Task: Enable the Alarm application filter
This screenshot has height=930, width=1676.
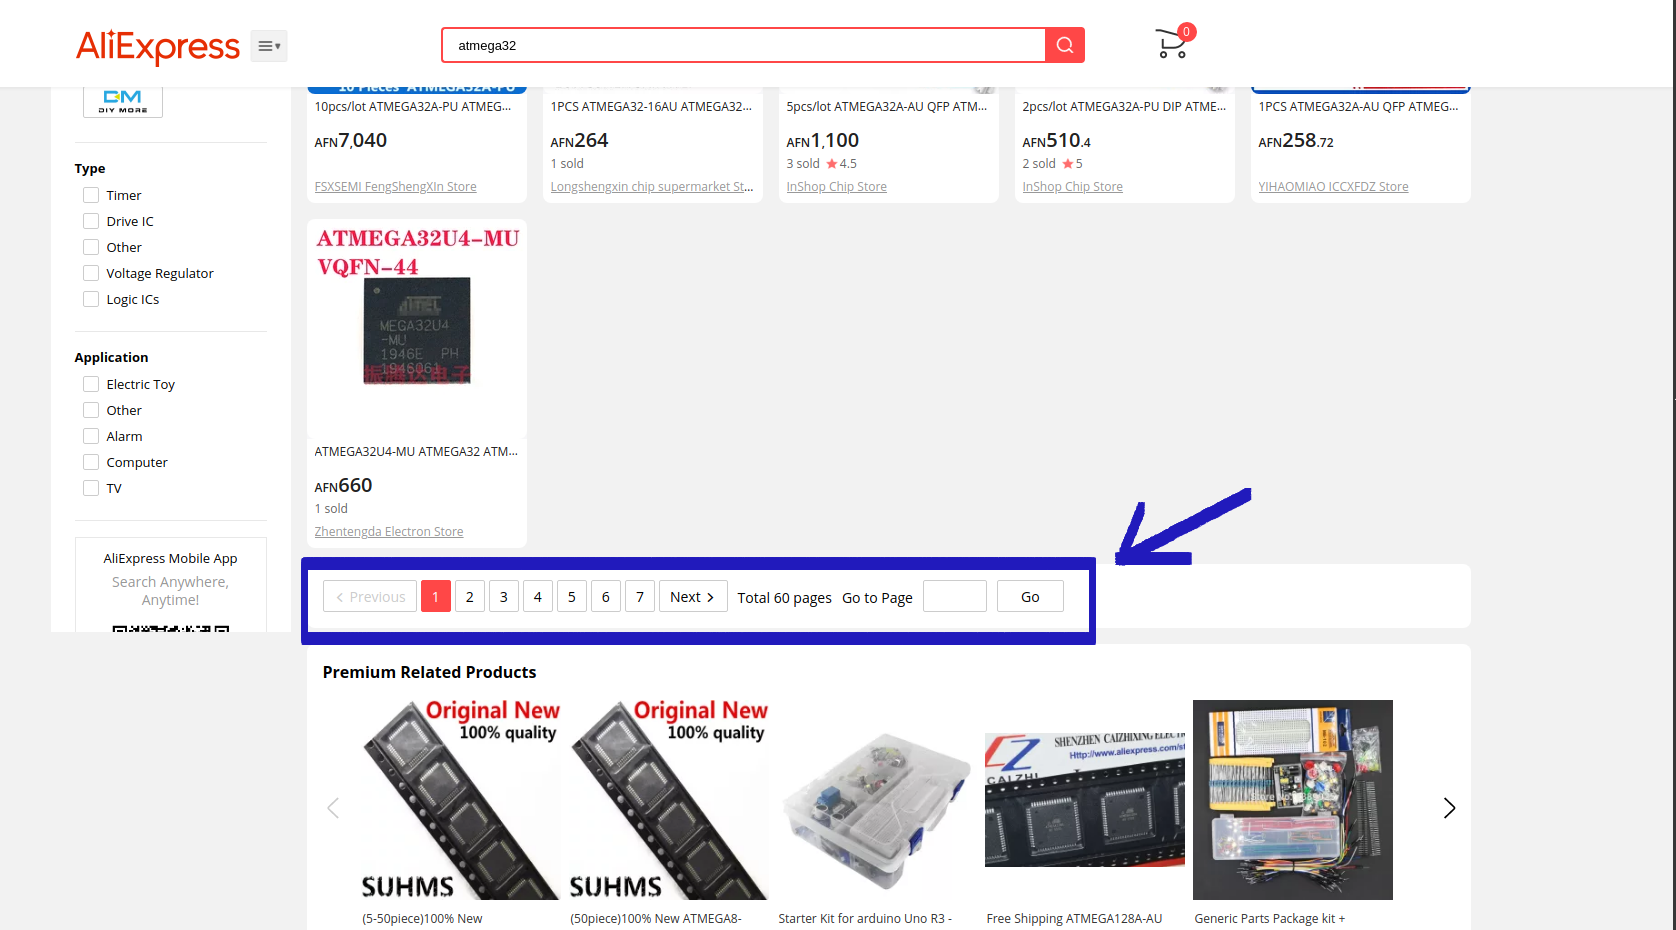Action: [91, 436]
